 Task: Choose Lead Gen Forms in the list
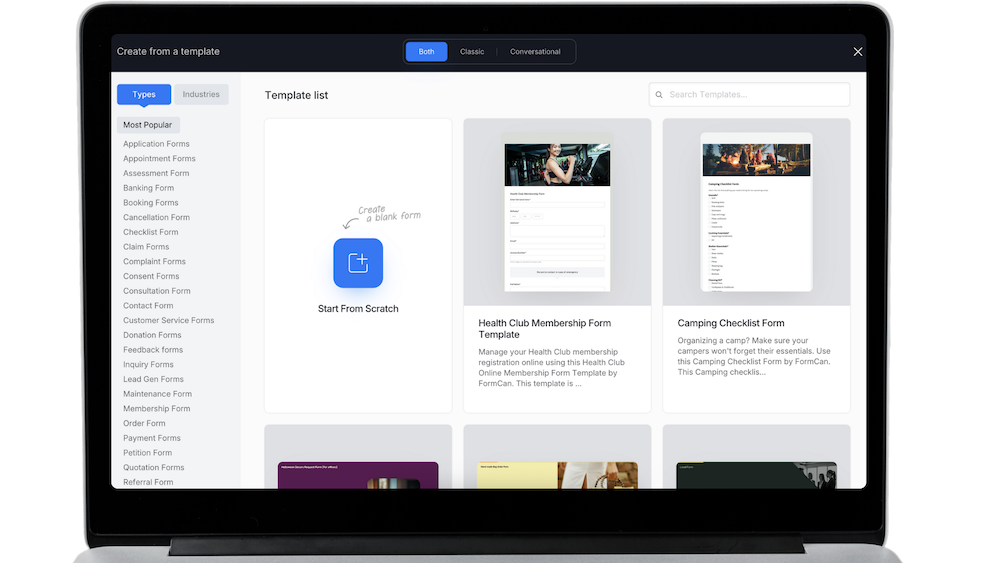point(153,379)
